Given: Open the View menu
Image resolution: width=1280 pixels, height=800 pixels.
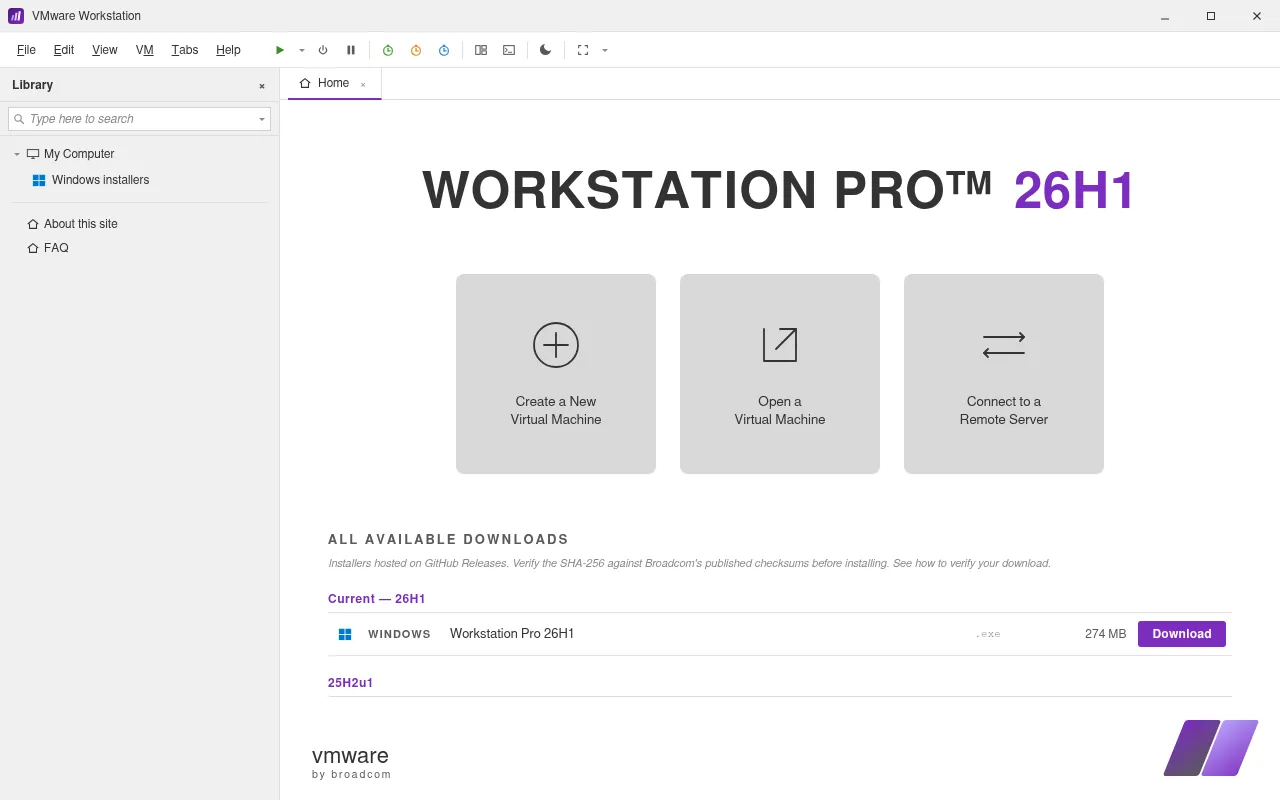Looking at the screenshot, I should click(x=105, y=50).
